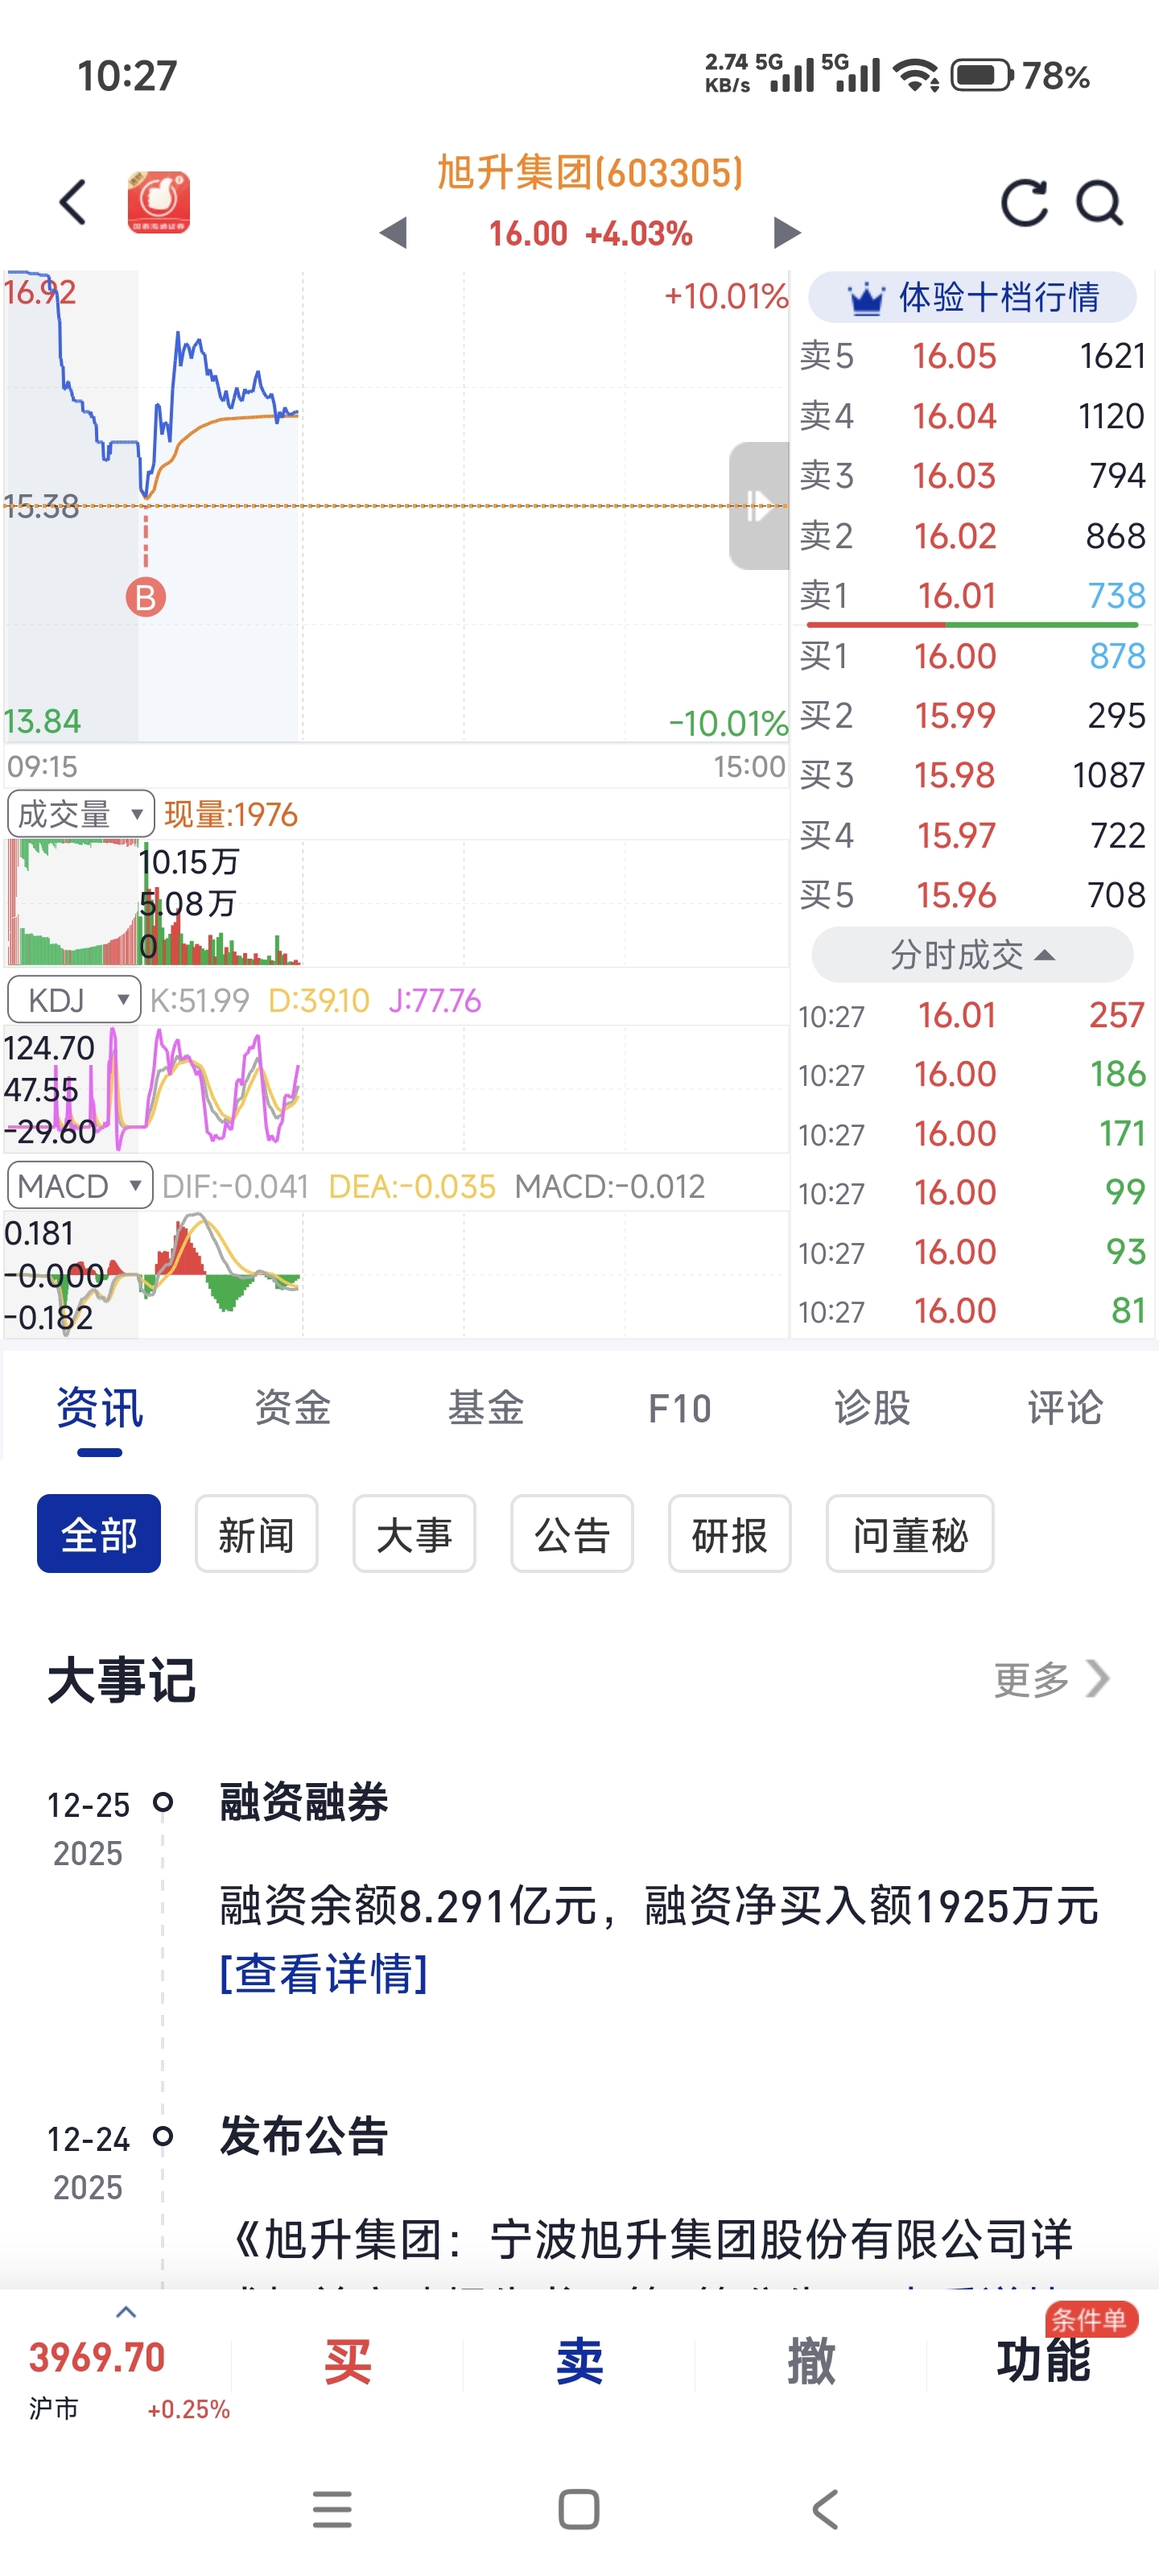Open the 成交量 indicator dropdown
This screenshot has height=2576, width=1159.
coord(80,814)
